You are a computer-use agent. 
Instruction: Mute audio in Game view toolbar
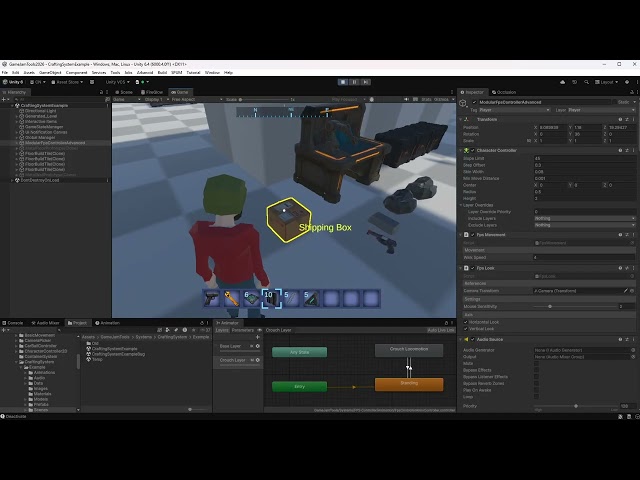[406, 99]
